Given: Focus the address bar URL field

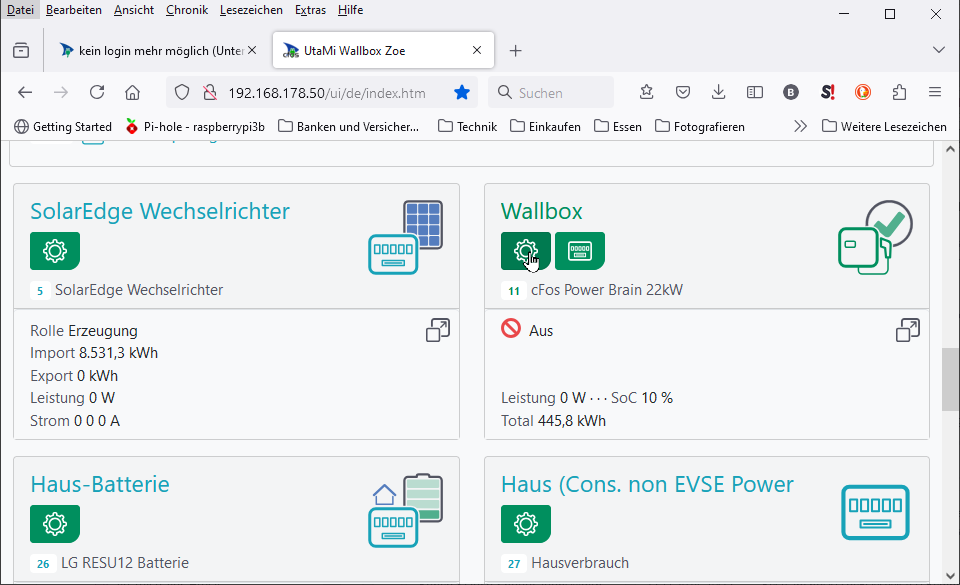Looking at the screenshot, I should click(x=327, y=93).
